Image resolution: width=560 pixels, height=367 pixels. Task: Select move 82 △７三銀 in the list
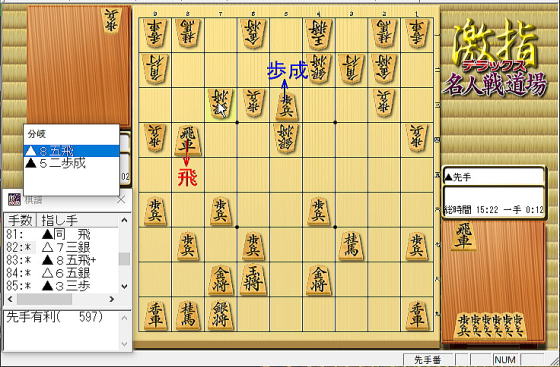61,247
